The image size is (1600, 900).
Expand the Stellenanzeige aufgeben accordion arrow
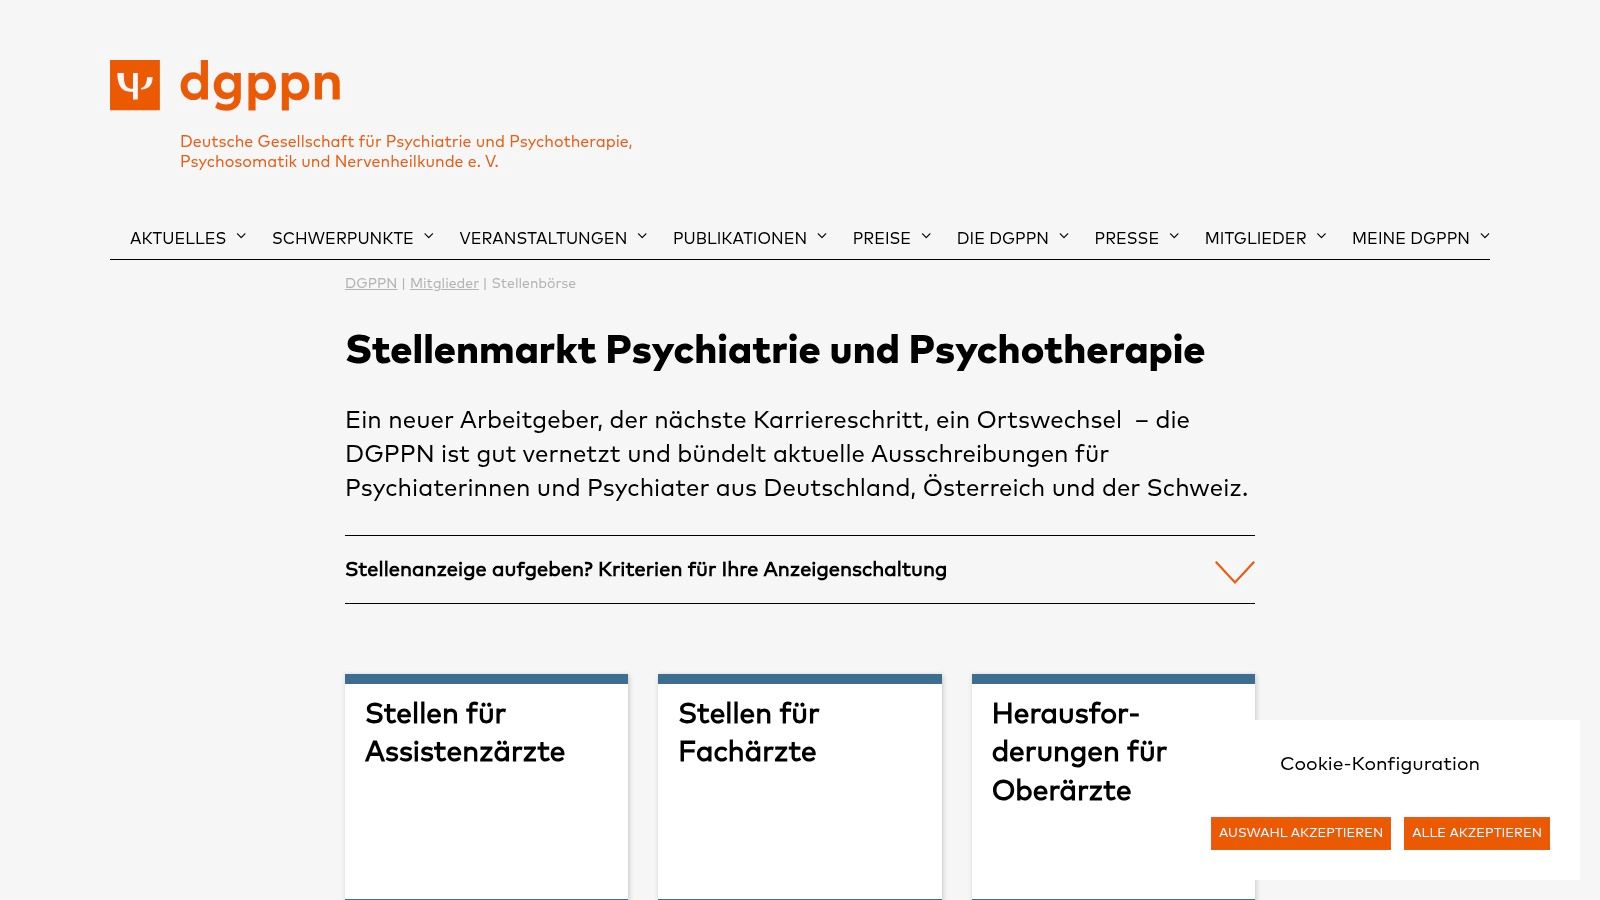1234,571
